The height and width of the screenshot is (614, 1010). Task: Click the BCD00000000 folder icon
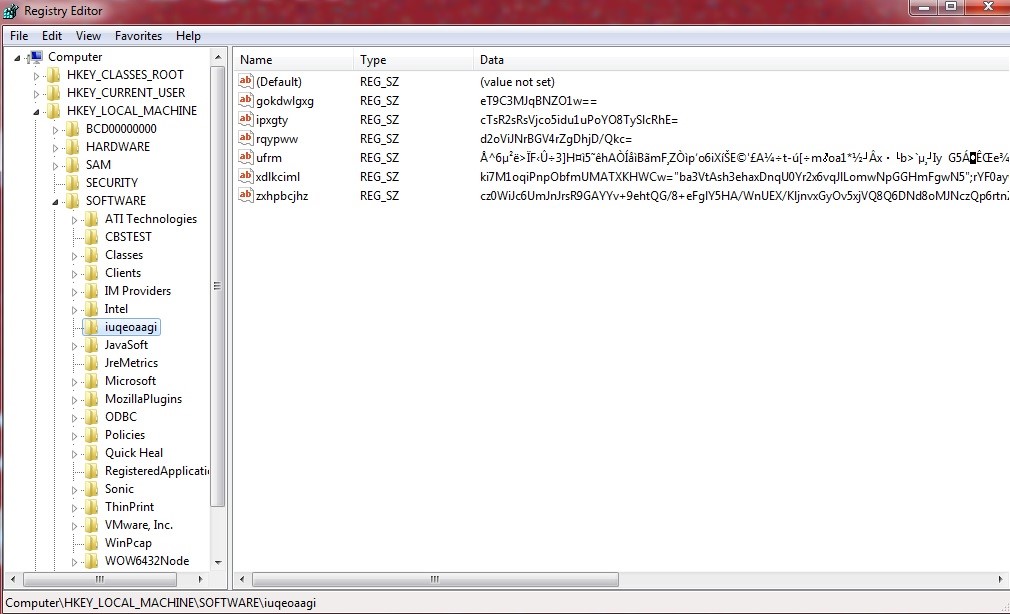click(73, 129)
